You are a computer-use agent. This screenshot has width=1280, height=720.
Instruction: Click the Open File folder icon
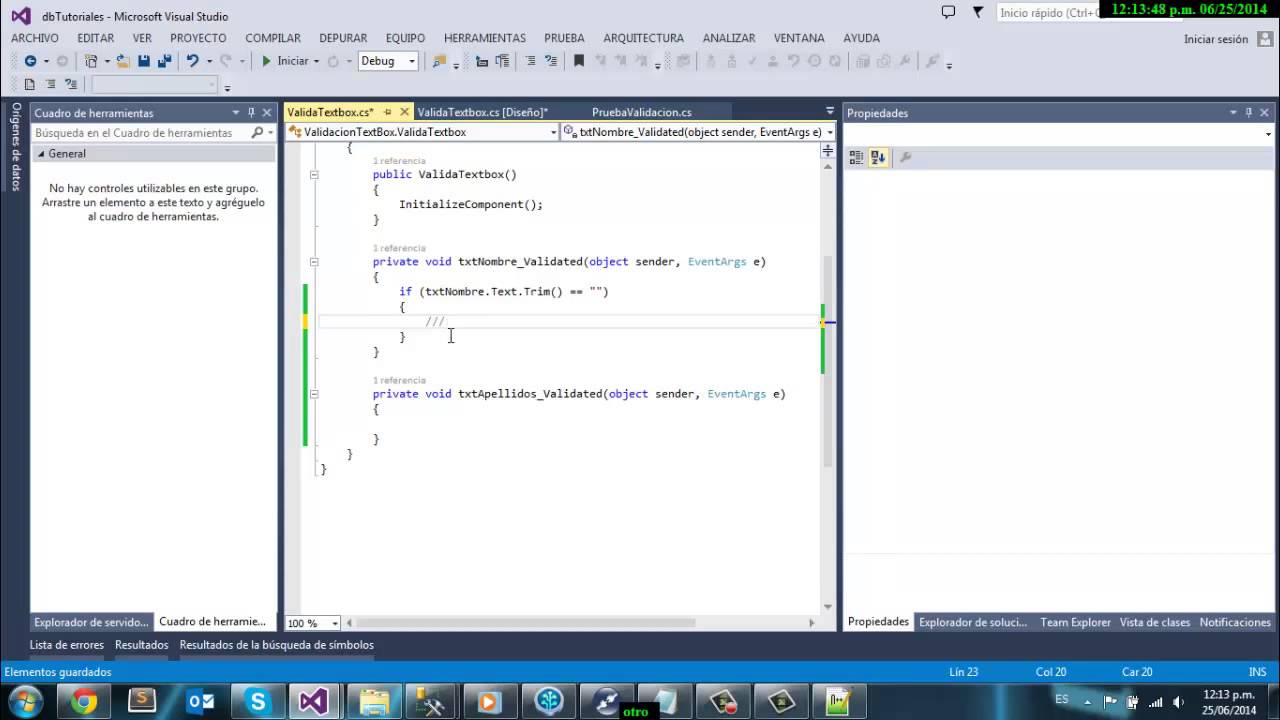coord(122,61)
